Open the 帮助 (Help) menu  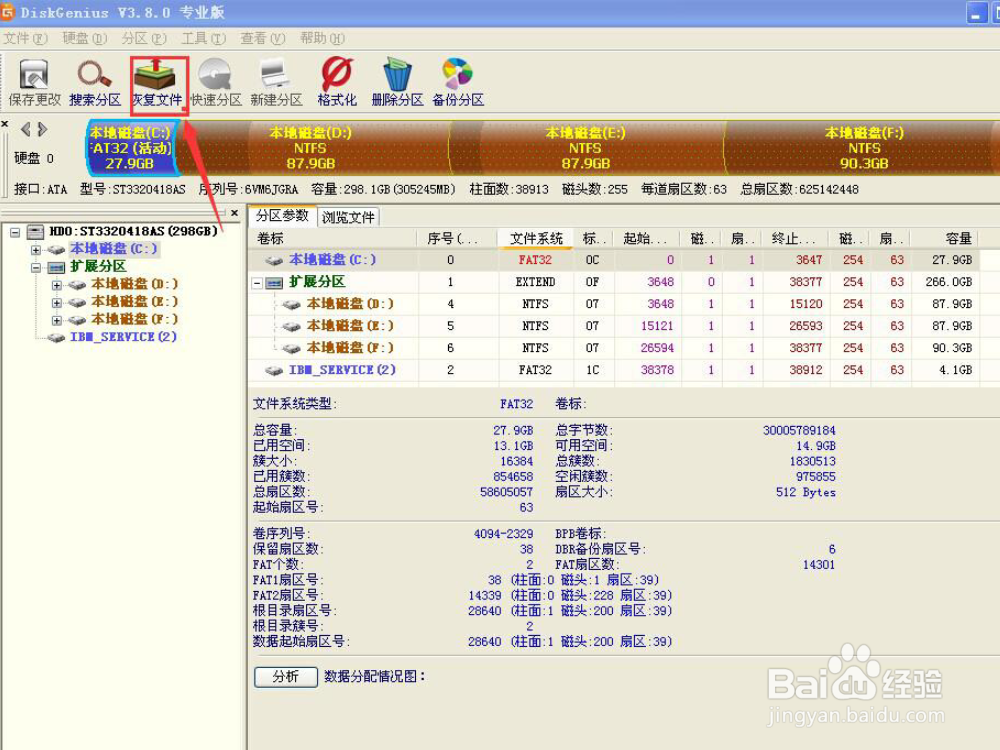coord(322,39)
